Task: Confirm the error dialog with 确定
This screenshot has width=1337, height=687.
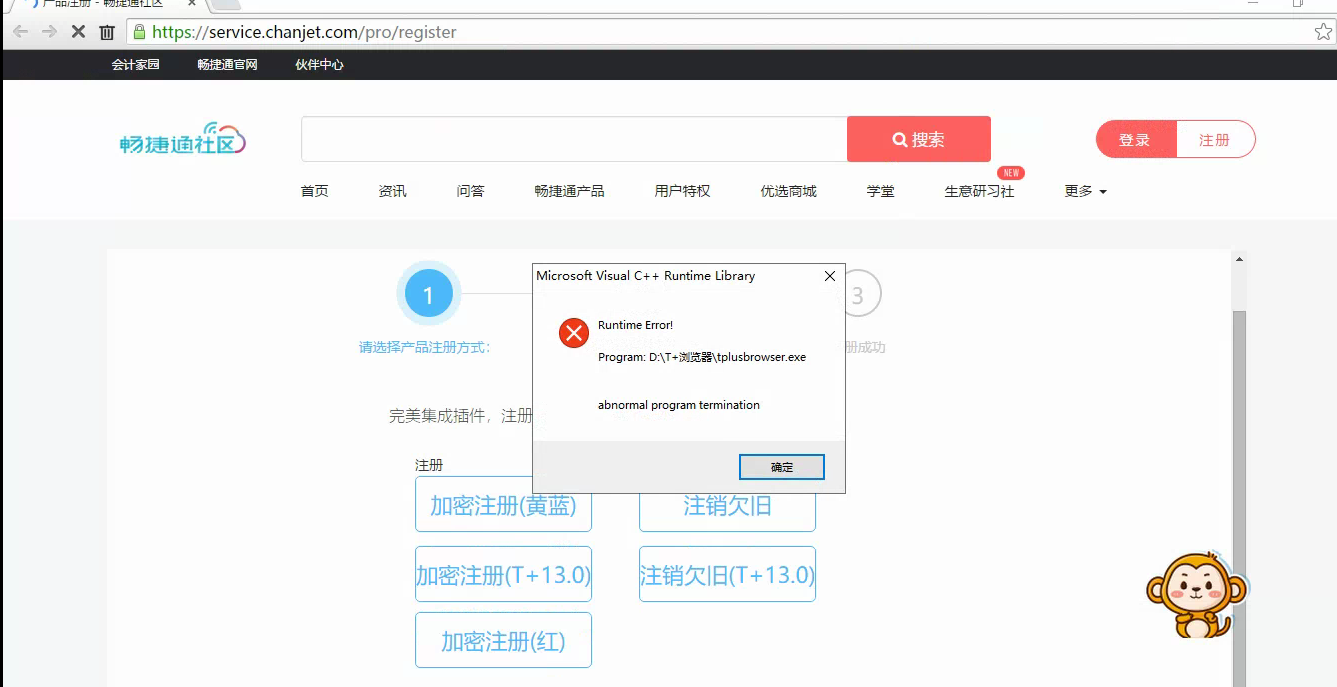Action: (x=782, y=467)
